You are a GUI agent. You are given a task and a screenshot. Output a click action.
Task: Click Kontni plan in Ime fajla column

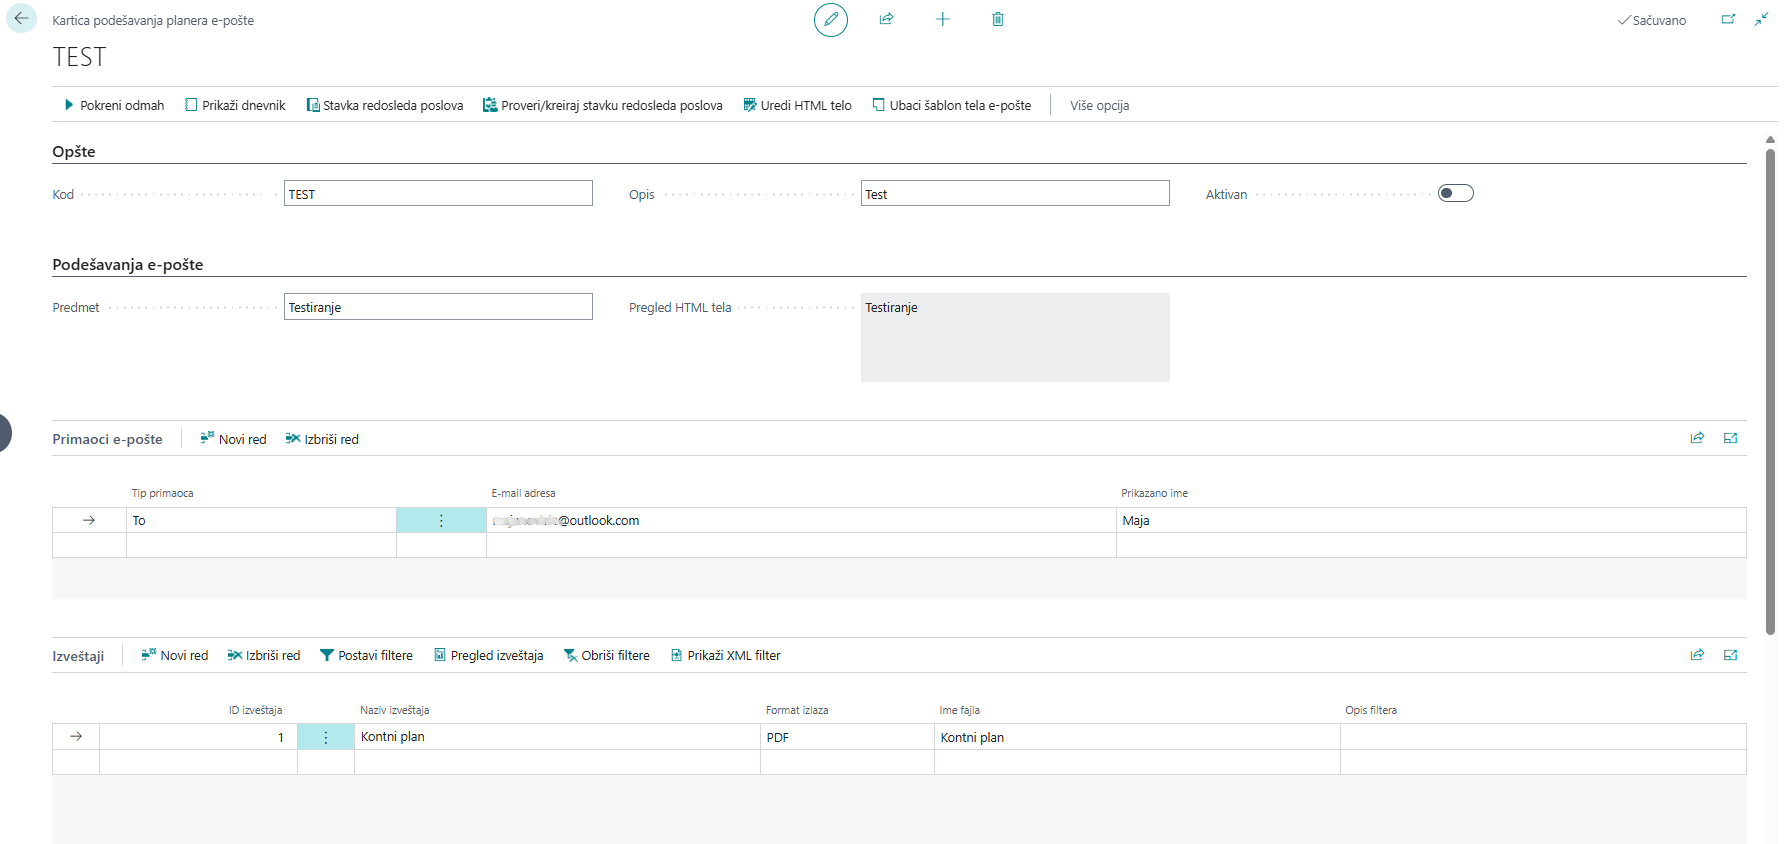pos(1137,737)
